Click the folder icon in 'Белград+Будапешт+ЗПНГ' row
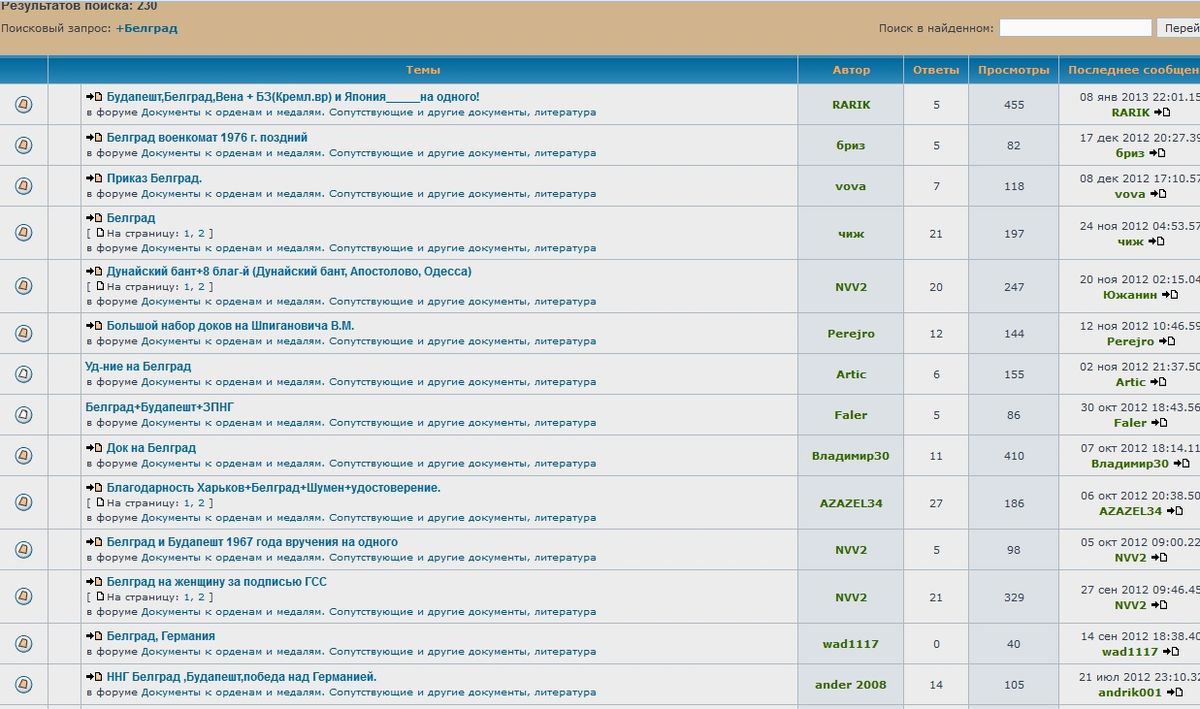Screen dimensions: 1200x709 coord(24,415)
